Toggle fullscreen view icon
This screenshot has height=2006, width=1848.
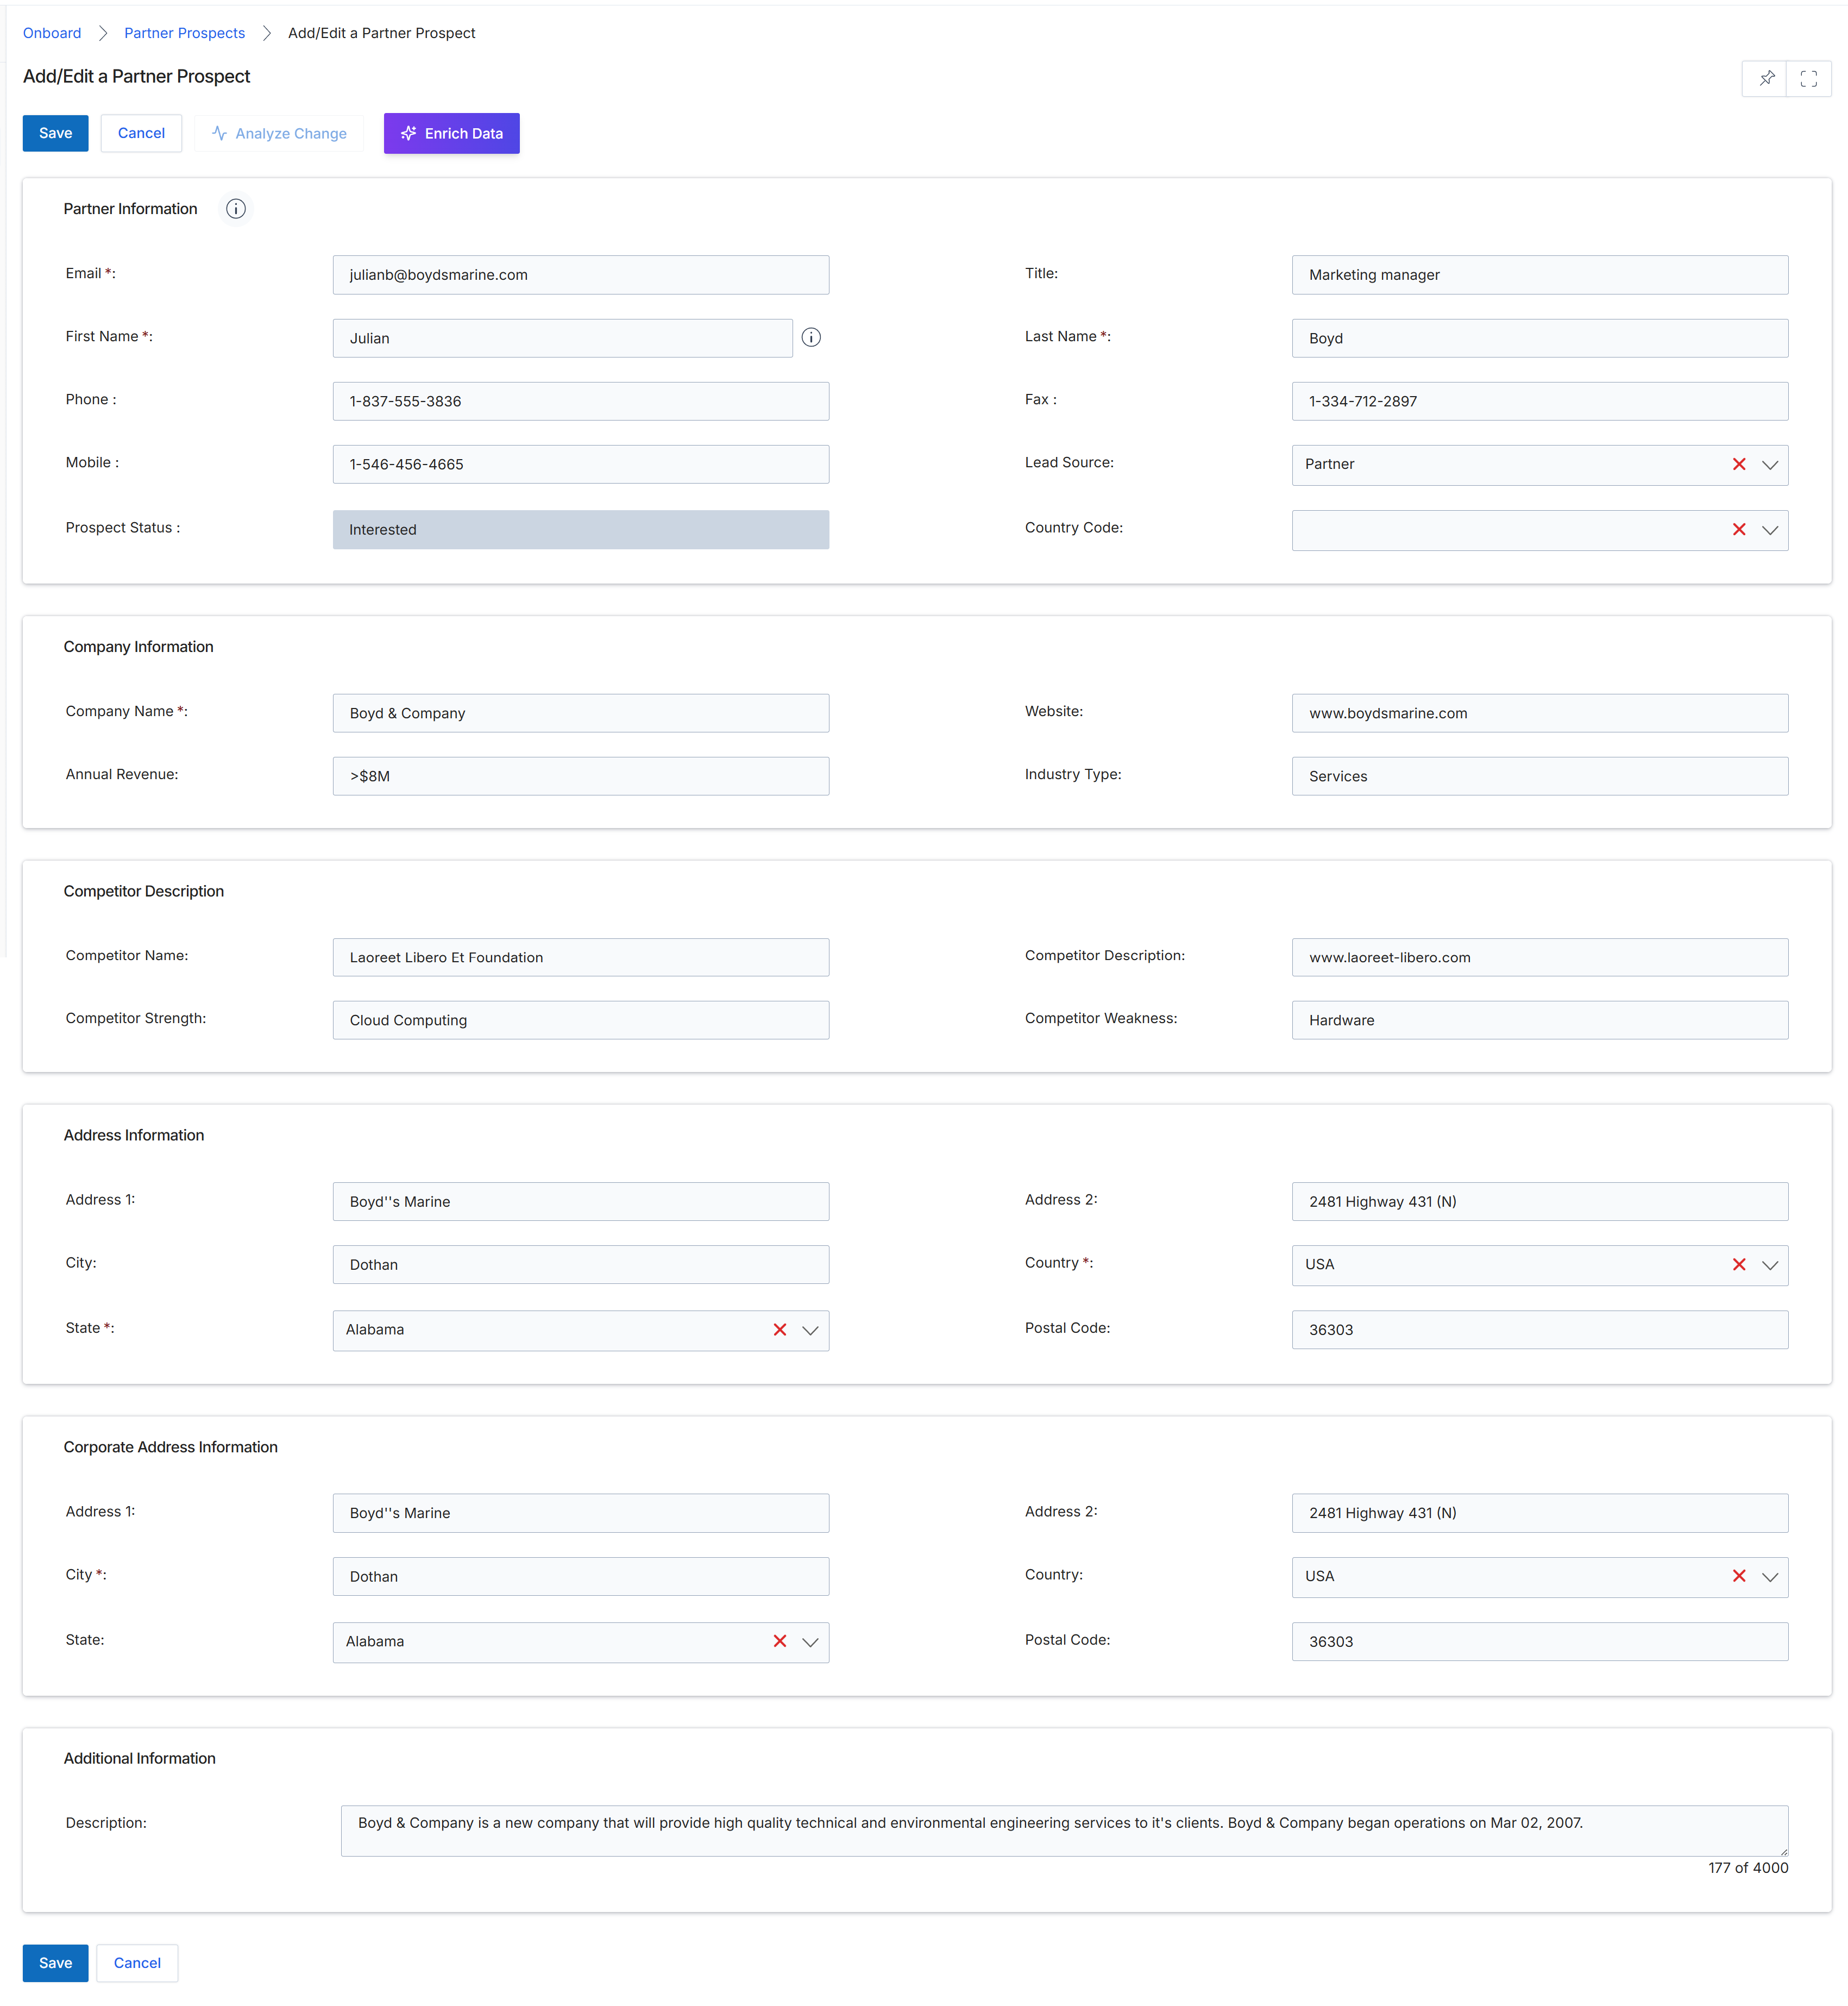click(x=1808, y=78)
